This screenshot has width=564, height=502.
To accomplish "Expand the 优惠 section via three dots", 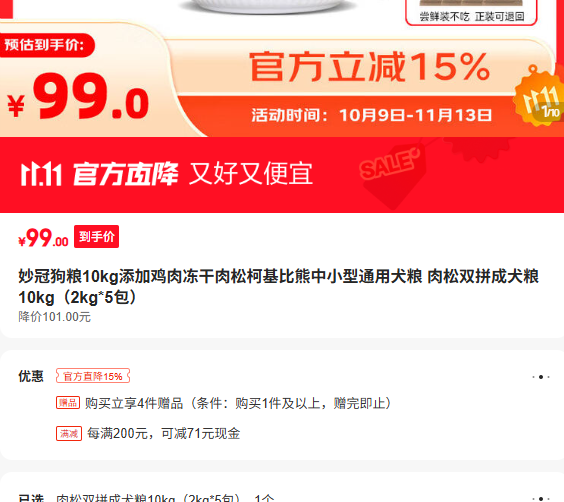I will 541,377.
